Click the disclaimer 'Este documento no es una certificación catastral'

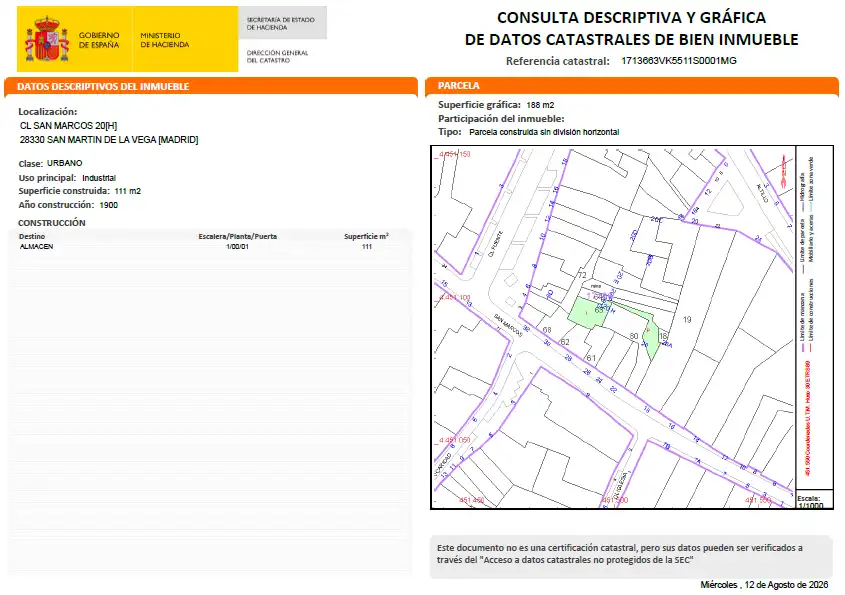click(620, 554)
